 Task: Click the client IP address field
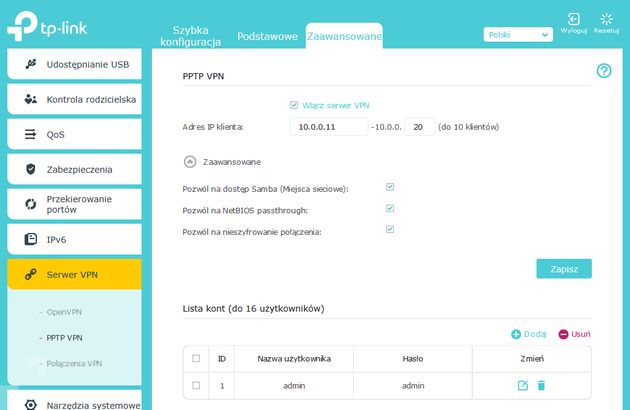click(329, 127)
